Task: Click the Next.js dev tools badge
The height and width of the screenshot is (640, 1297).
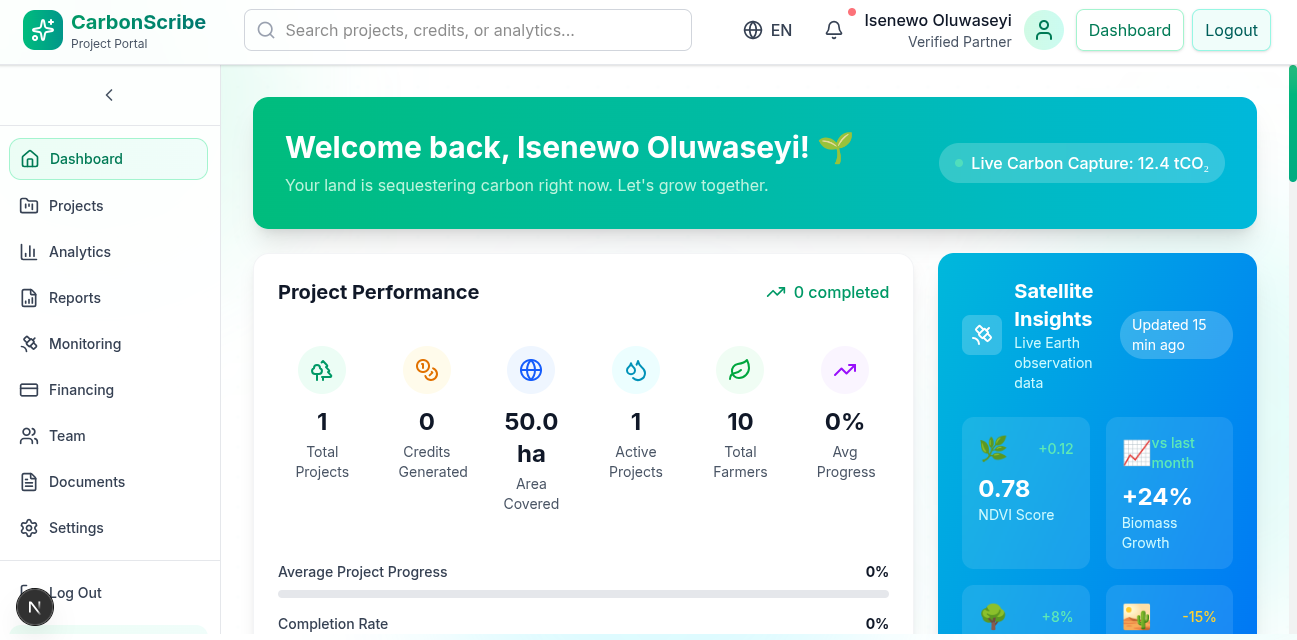Action: point(35,607)
